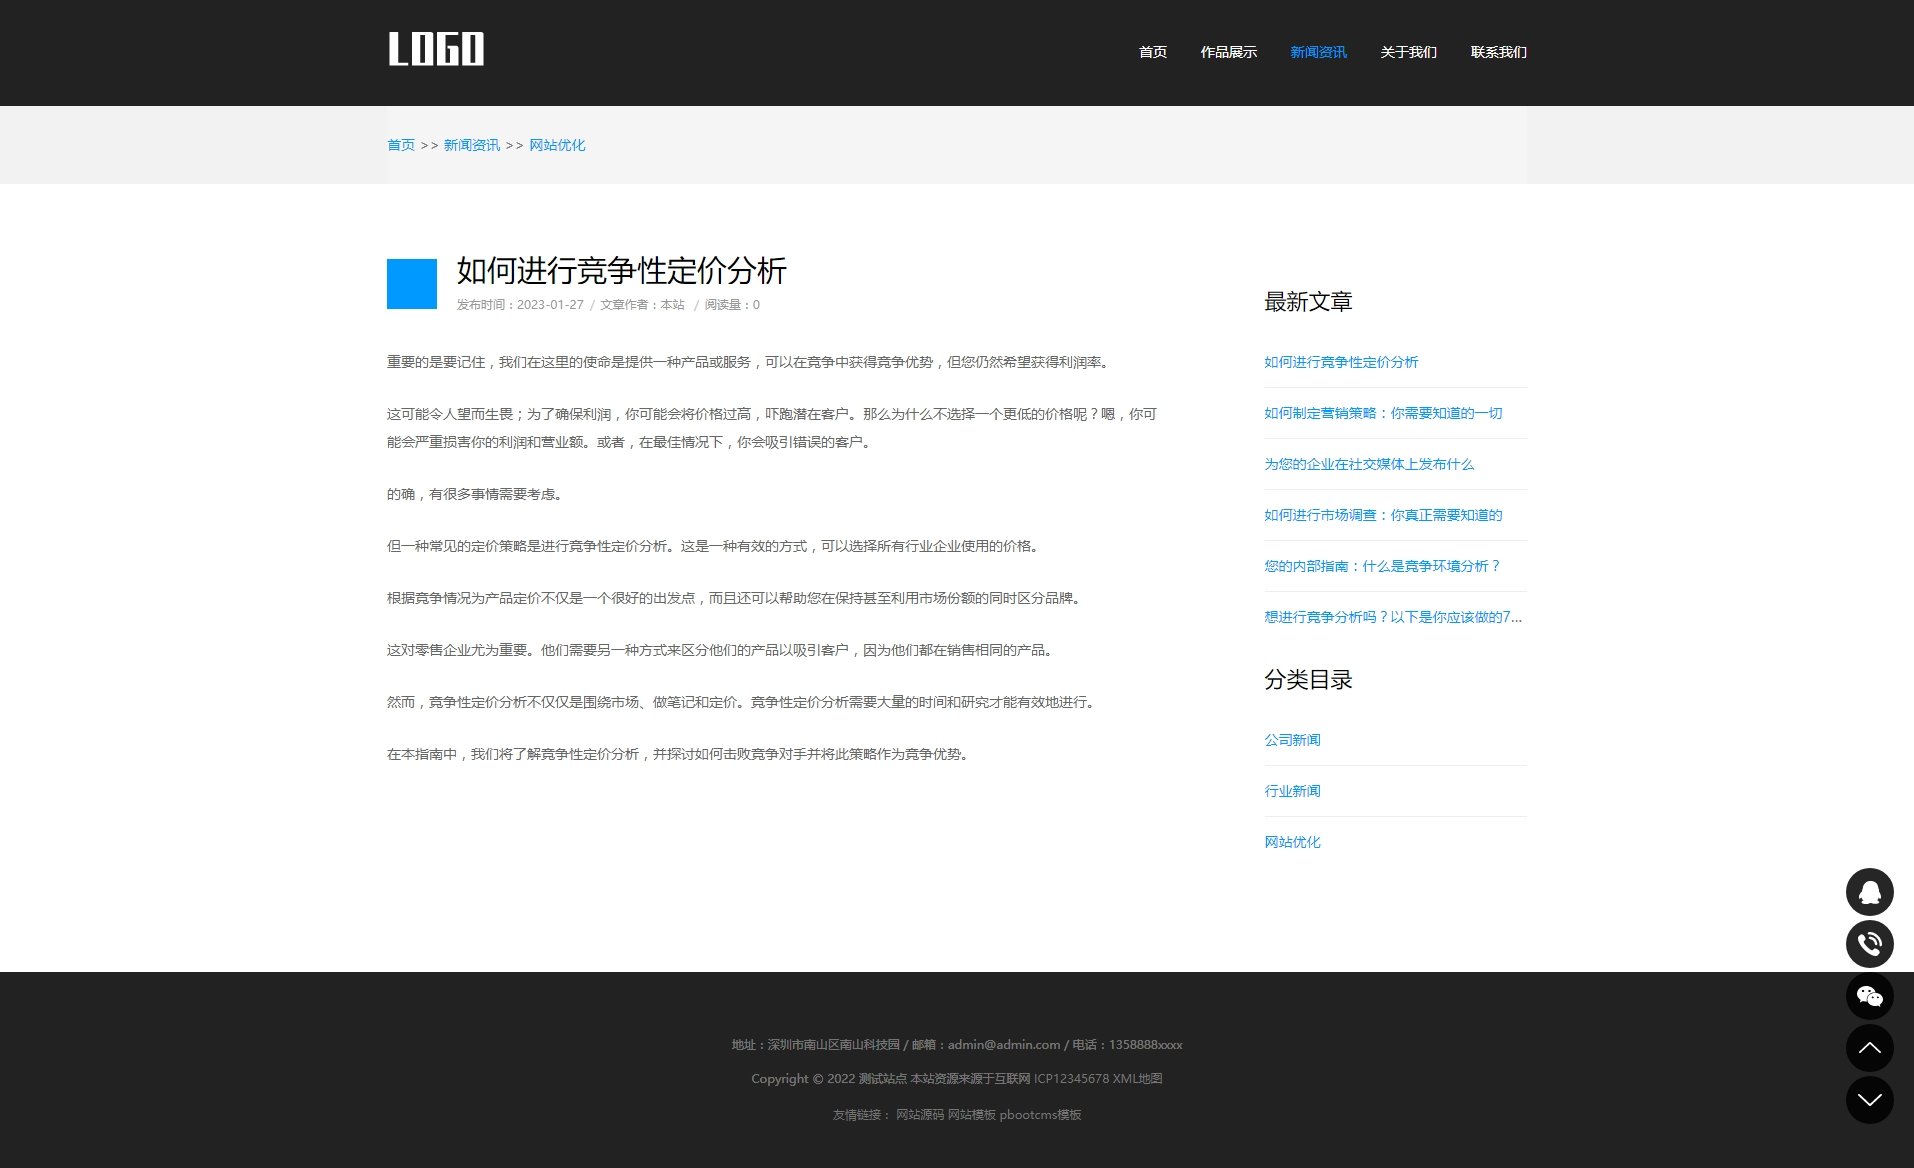Screen dimensions: 1914x1168
Task: Click the notification bell icon
Action: coord(1869,891)
